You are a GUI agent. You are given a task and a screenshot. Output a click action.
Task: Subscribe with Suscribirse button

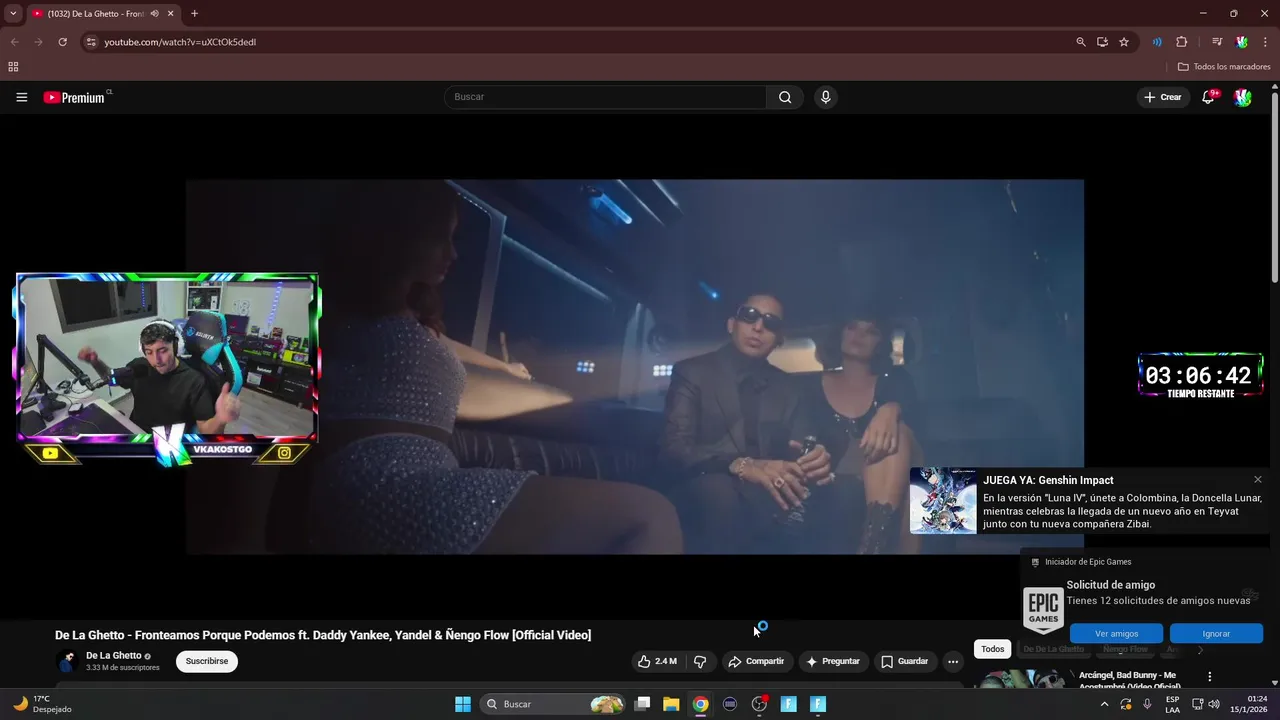click(207, 661)
